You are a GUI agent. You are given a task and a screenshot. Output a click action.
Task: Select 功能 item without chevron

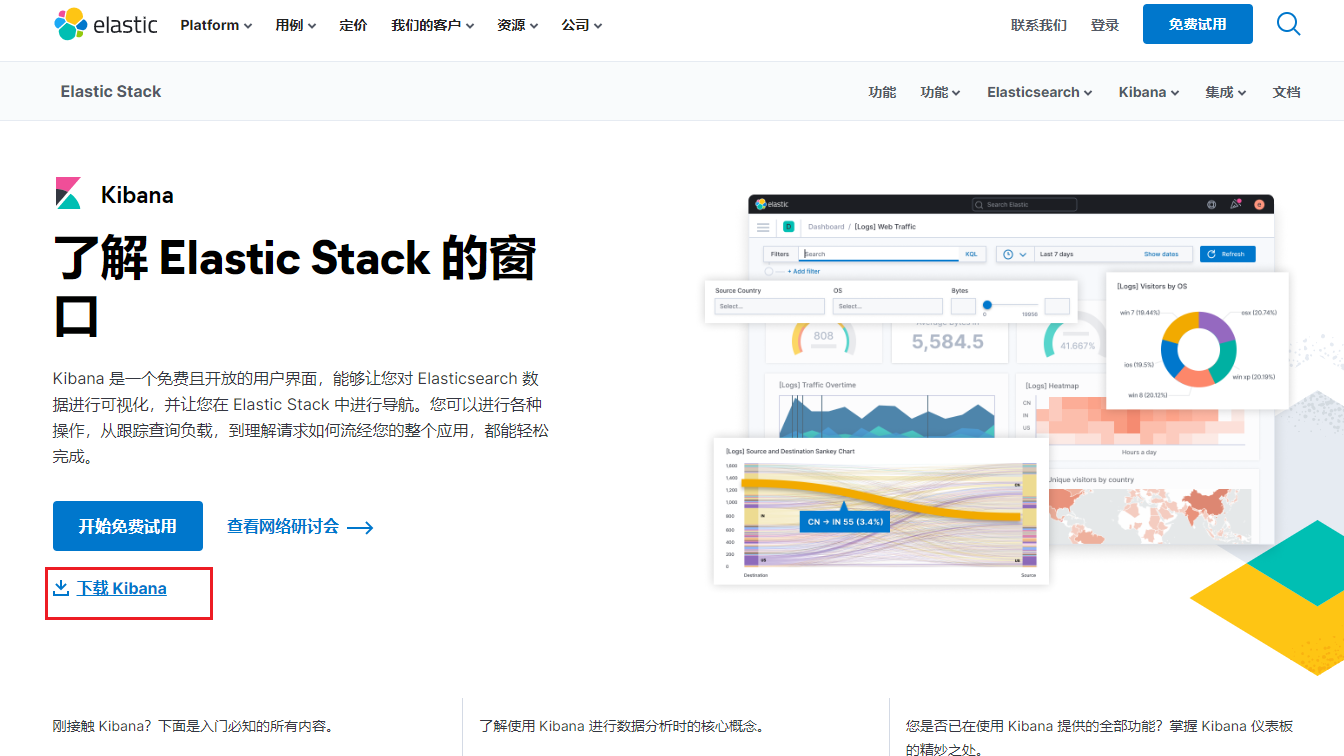pos(882,92)
